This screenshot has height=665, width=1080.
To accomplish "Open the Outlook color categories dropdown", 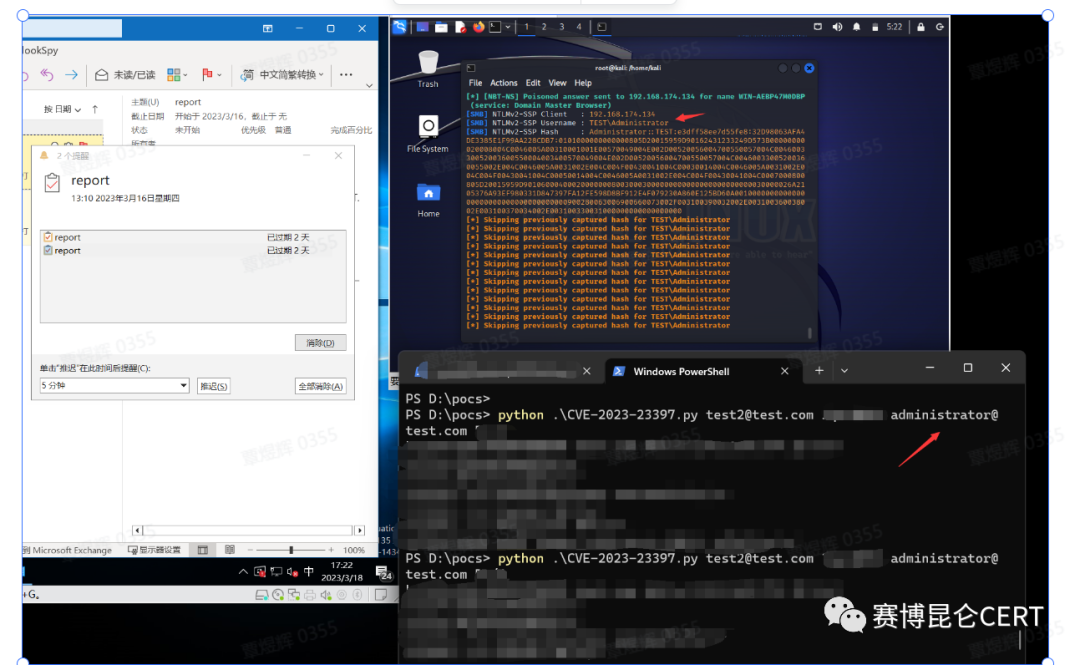I will (x=177, y=74).
